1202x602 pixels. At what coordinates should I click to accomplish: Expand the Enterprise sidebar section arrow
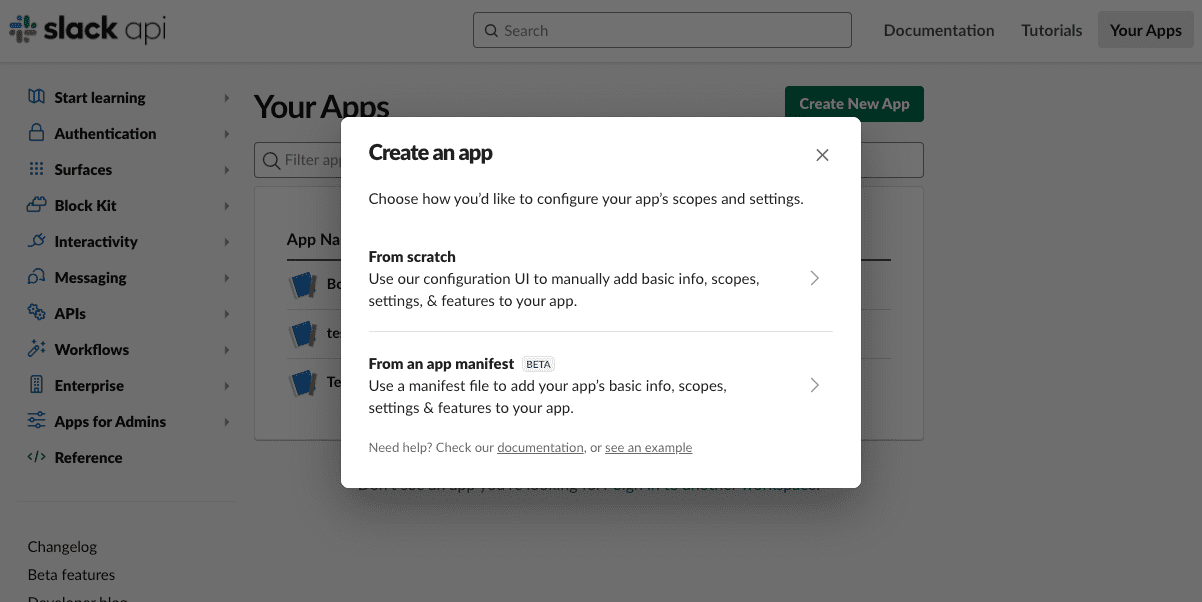[x=227, y=386]
